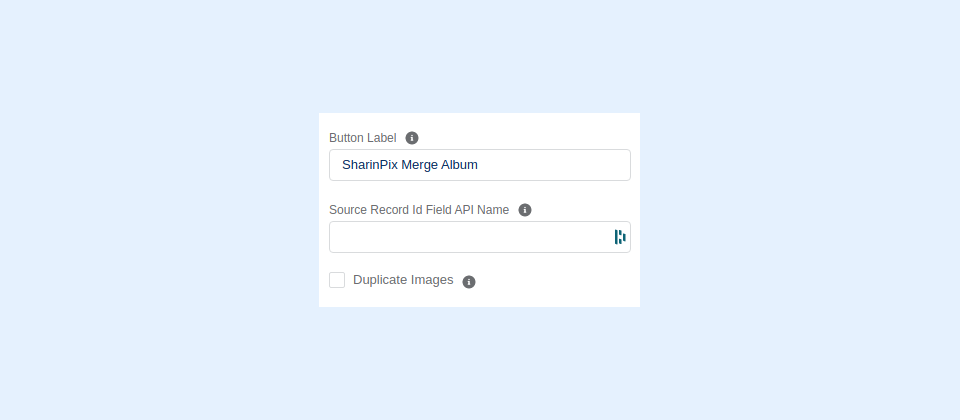Click the word "SharinPix" in the text field
This screenshot has width=960, height=420.
tap(369, 165)
